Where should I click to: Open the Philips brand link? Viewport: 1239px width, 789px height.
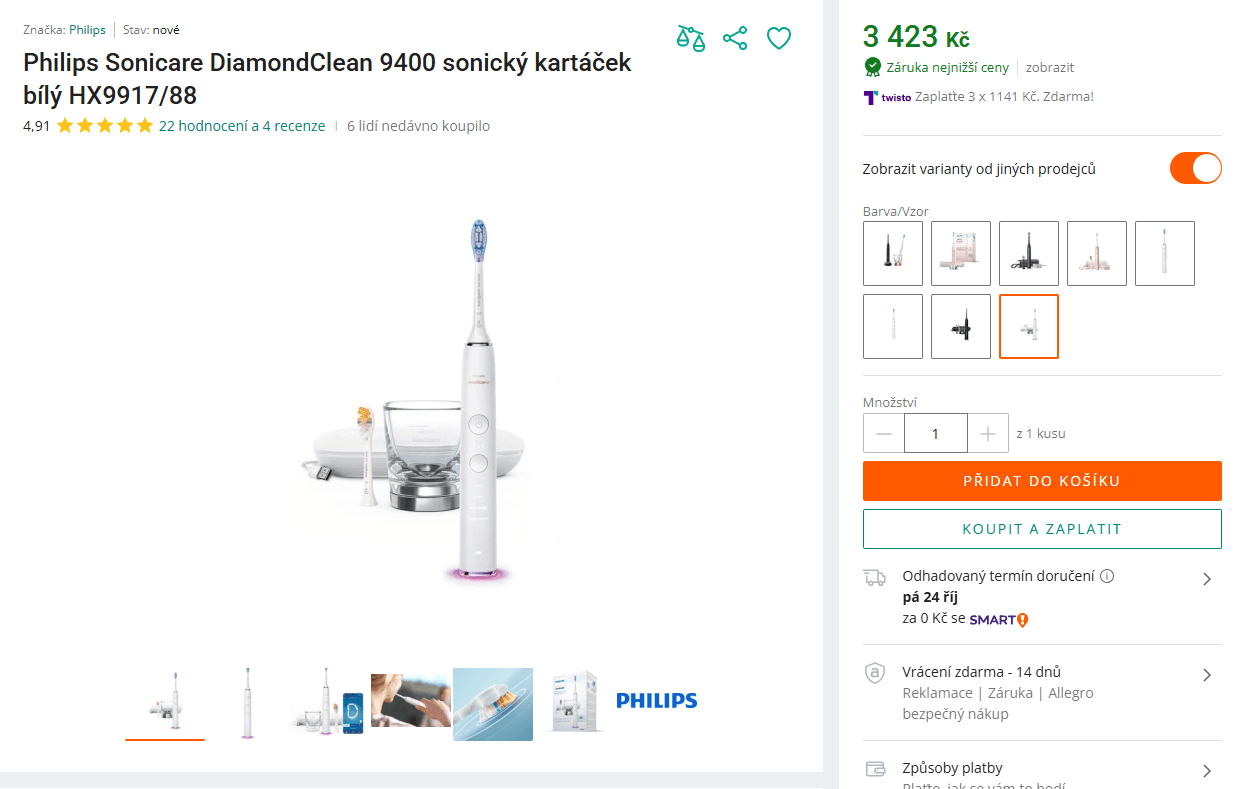pyautogui.click(x=87, y=30)
